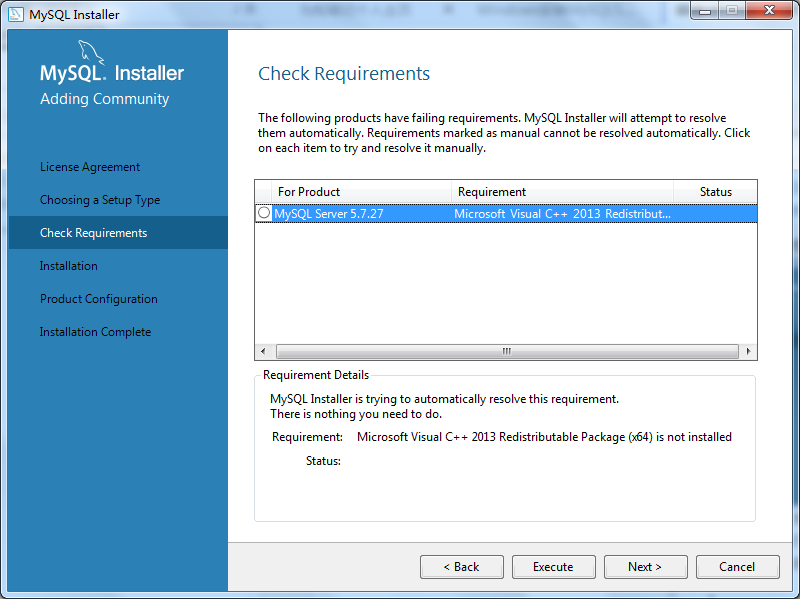800x599 pixels.
Task: Click the Cancel button
Action: tap(737, 566)
